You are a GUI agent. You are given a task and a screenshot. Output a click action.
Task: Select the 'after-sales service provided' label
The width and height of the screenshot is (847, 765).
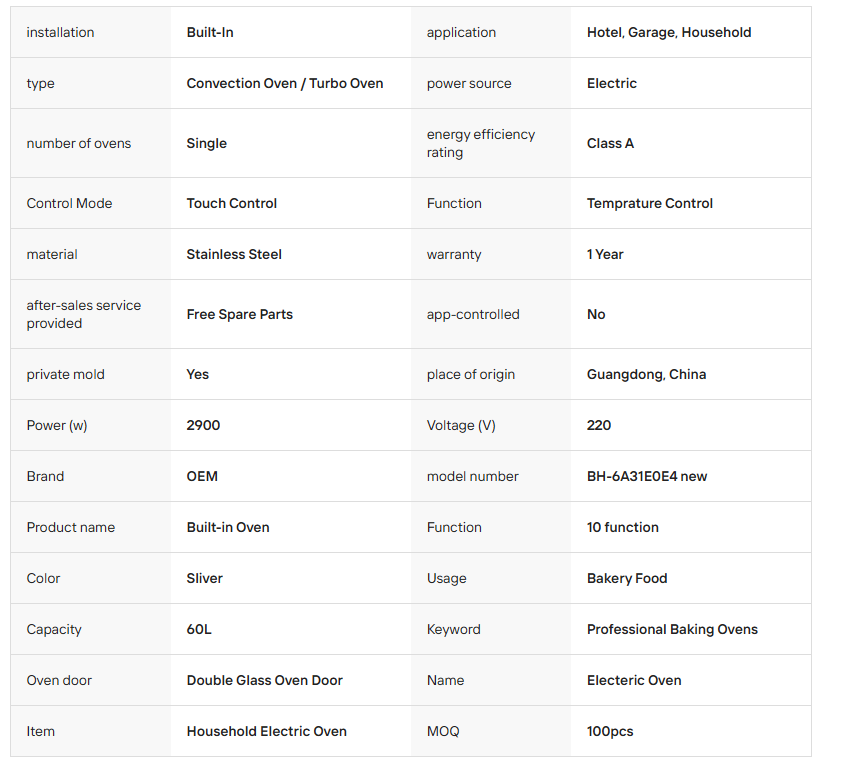(84, 314)
